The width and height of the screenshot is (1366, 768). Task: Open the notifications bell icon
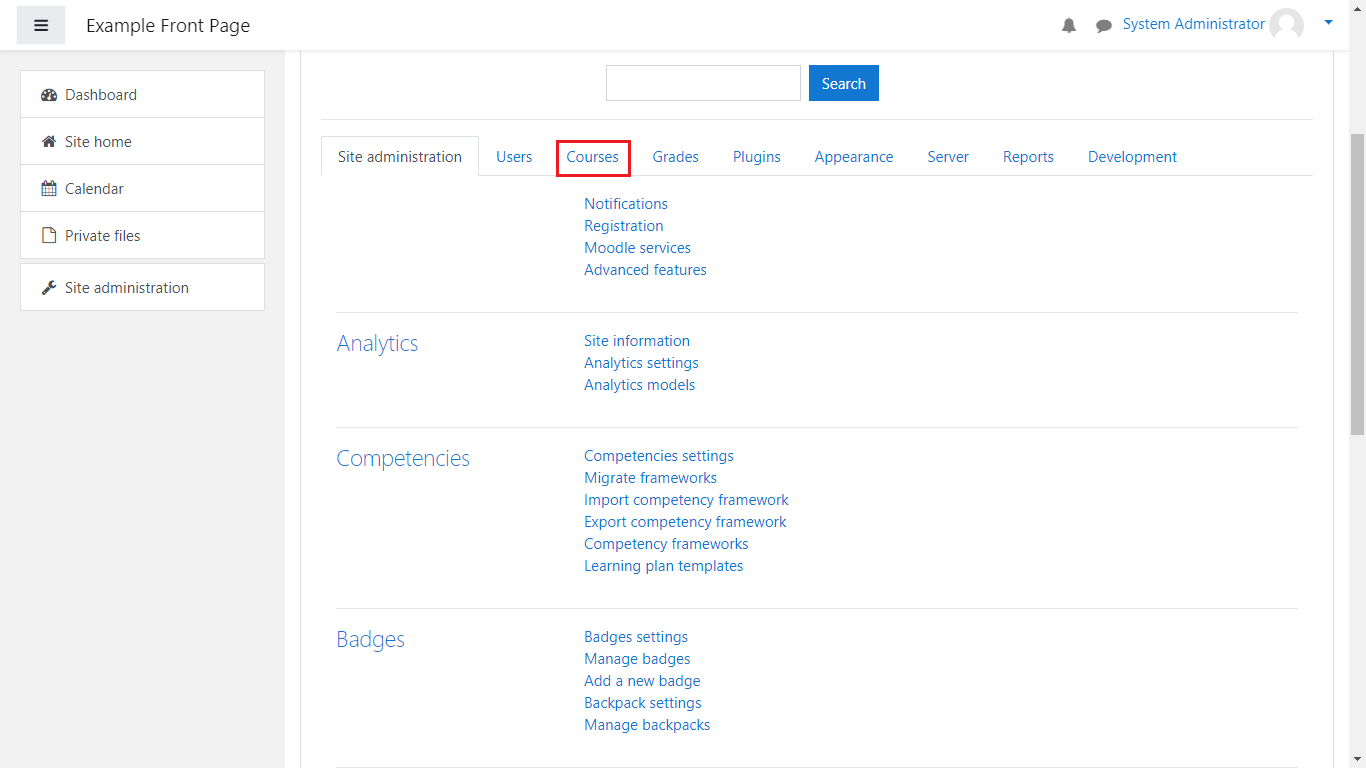1069,26
